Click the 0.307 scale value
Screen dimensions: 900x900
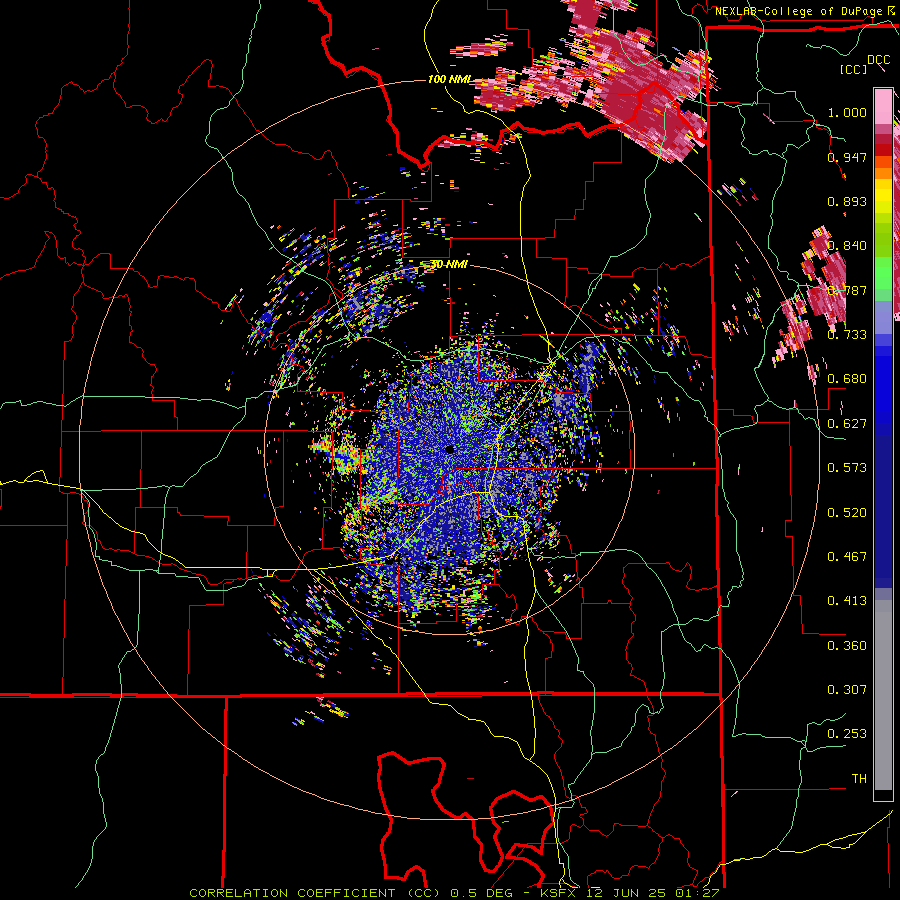[847, 690]
